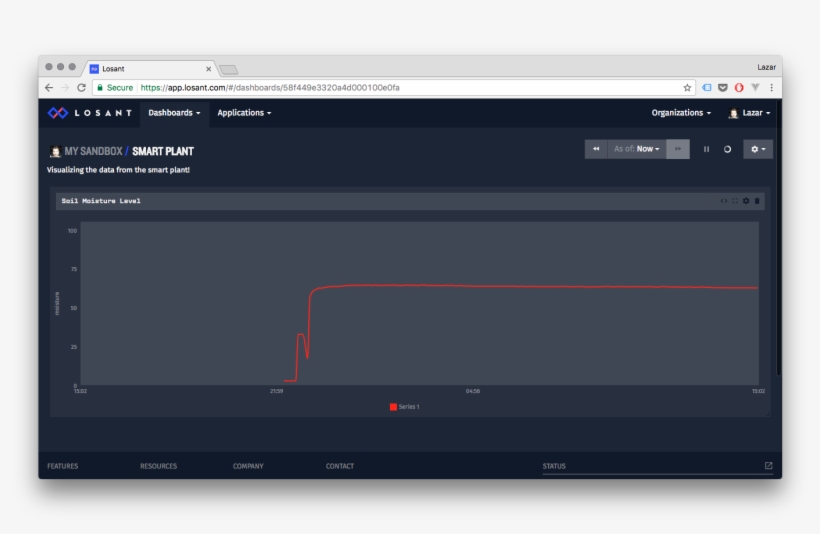Image resolution: width=820 pixels, height=534 pixels.
Task: Open the COMPANY footer link
Action: point(248,466)
